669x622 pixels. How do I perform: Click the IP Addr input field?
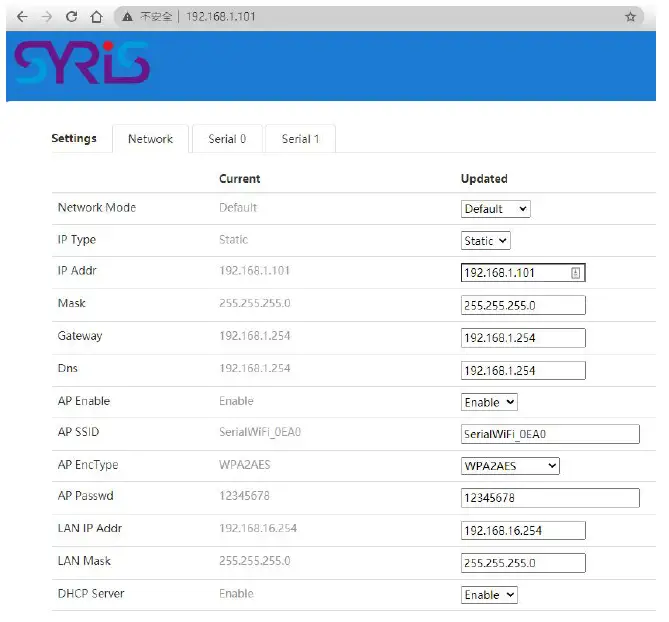523,273
